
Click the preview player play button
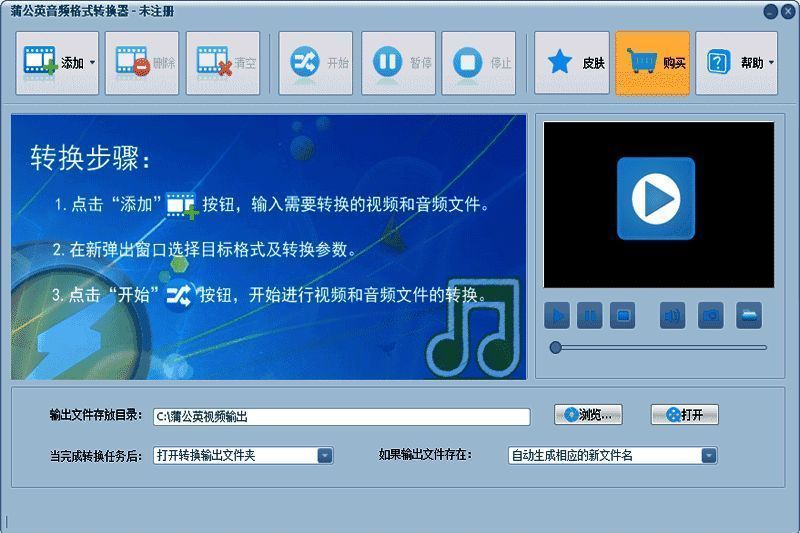pos(557,316)
